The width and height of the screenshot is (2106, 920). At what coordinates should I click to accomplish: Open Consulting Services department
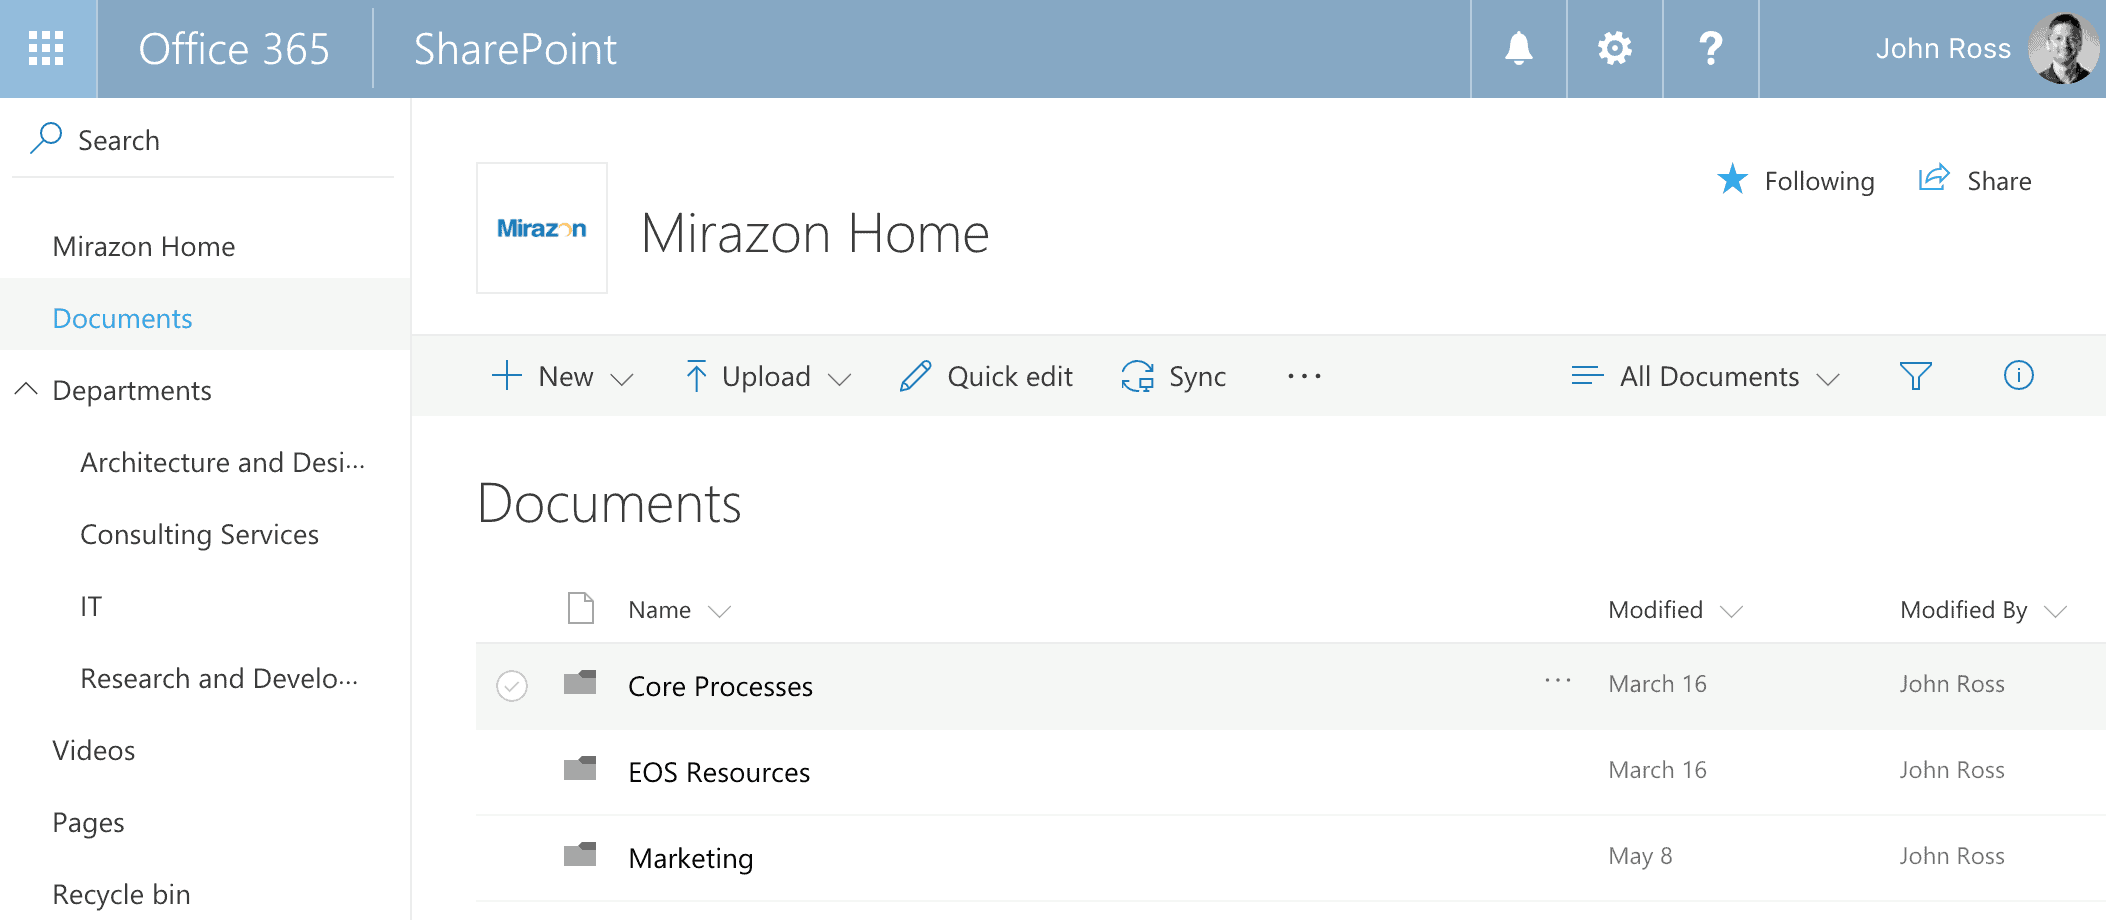coord(200,535)
